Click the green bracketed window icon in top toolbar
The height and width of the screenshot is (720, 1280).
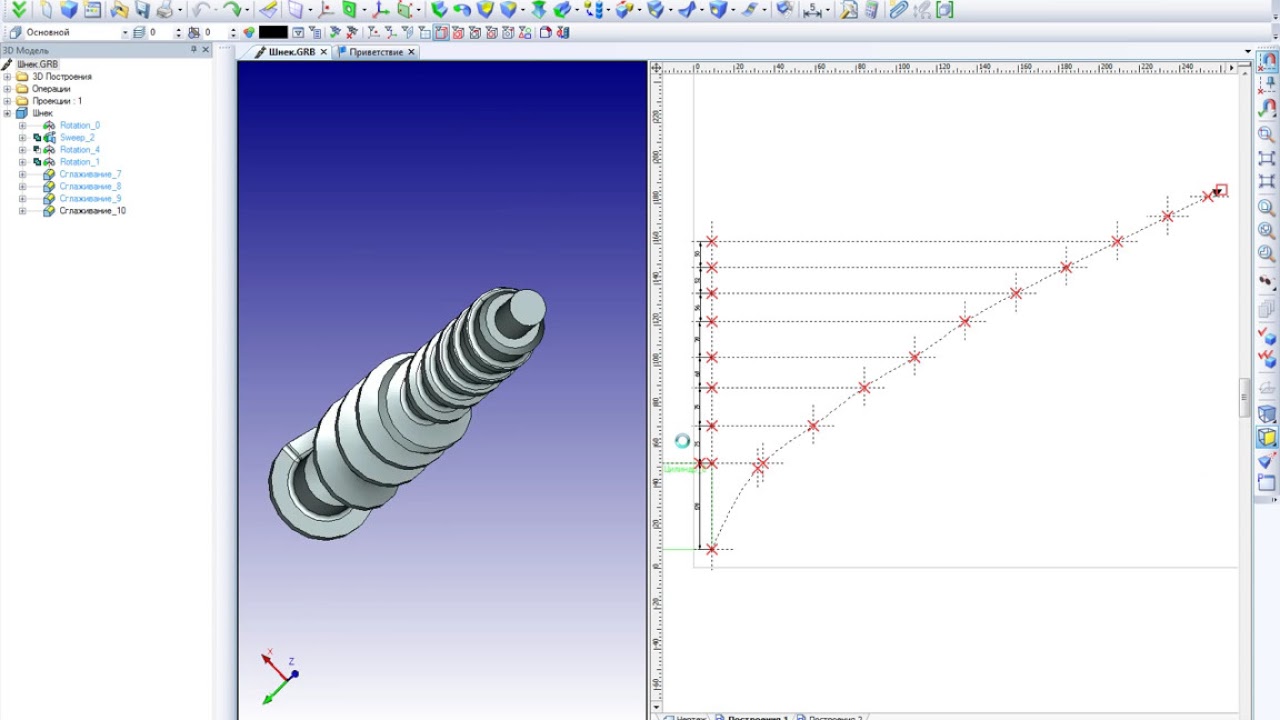944,10
